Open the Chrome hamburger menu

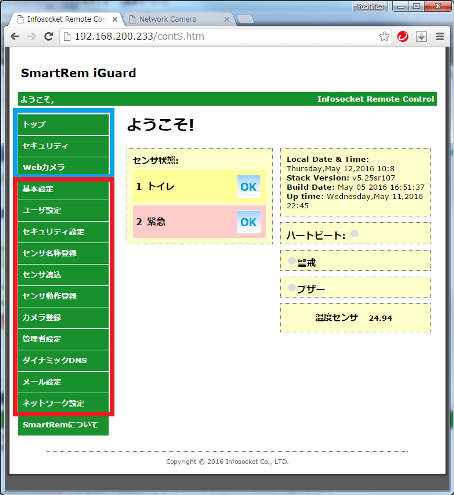[x=440, y=36]
